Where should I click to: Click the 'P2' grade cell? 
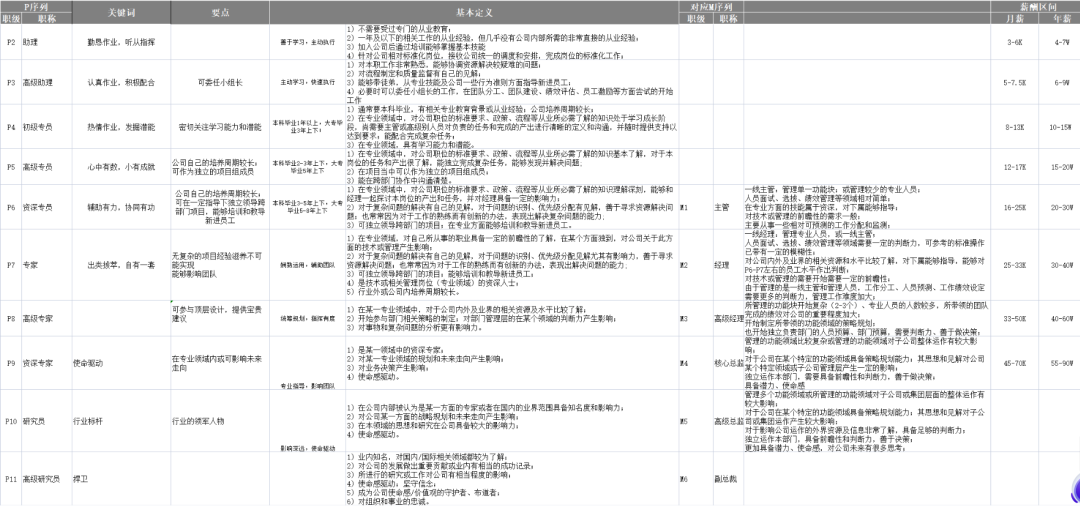click(x=10, y=42)
